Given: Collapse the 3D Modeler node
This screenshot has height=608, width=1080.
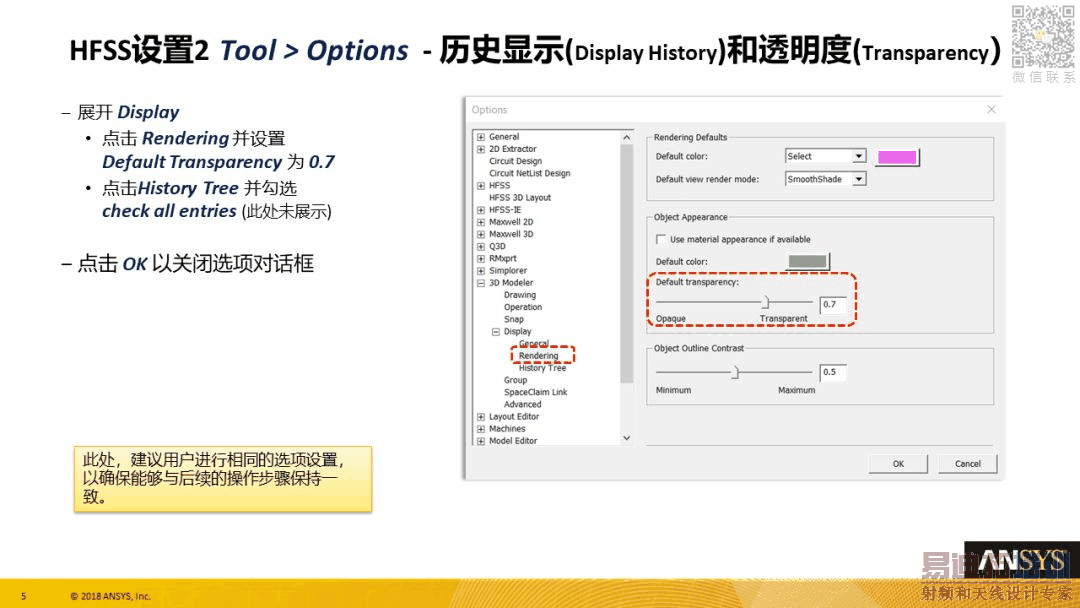Looking at the screenshot, I should point(481,283).
